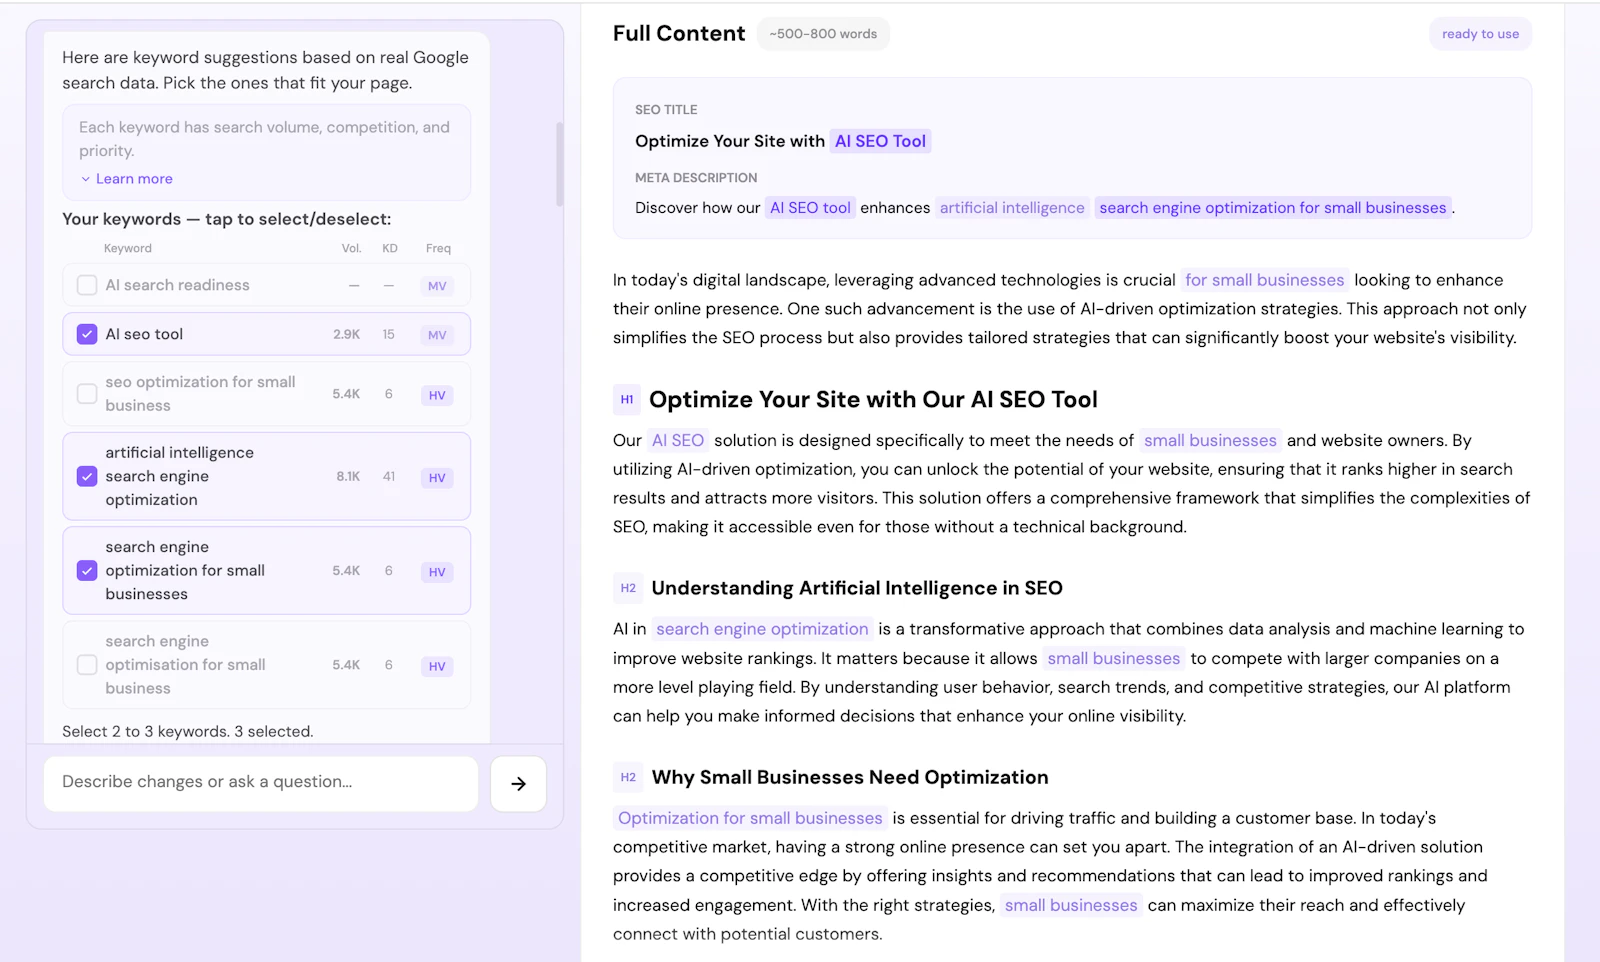Click the Describe changes input field

point(261,782)
